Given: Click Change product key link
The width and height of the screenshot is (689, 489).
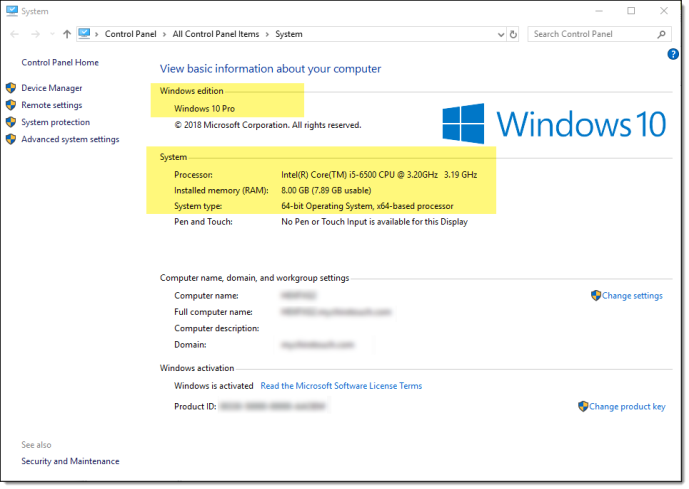Looking at the screenshot, I should [627, 407].
